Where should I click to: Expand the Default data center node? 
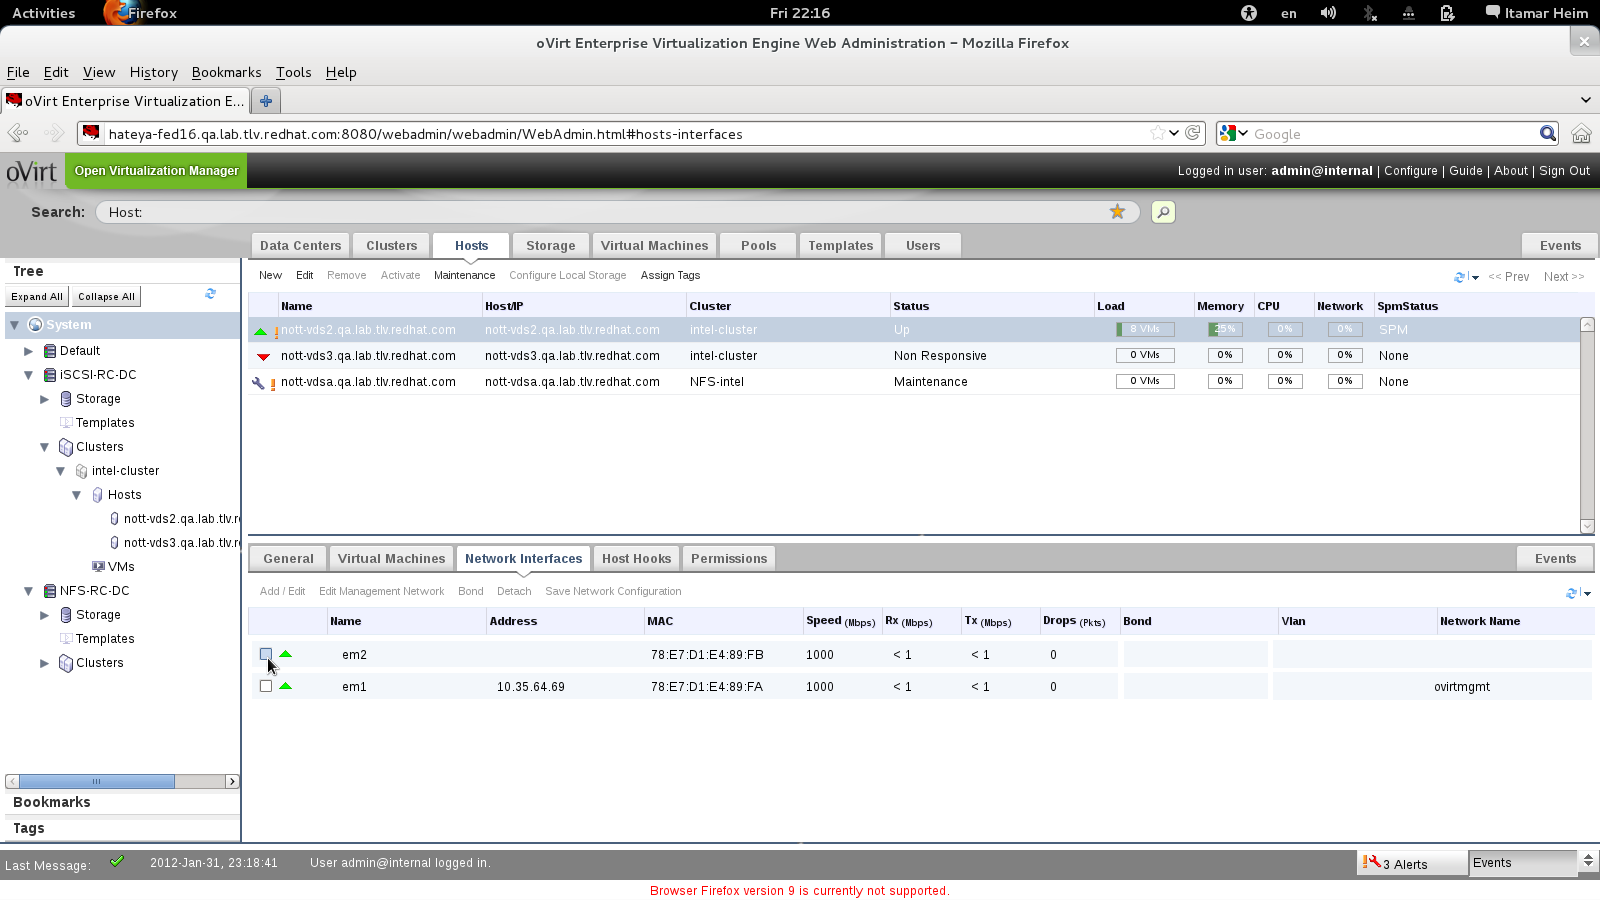(x=29, y=351)
